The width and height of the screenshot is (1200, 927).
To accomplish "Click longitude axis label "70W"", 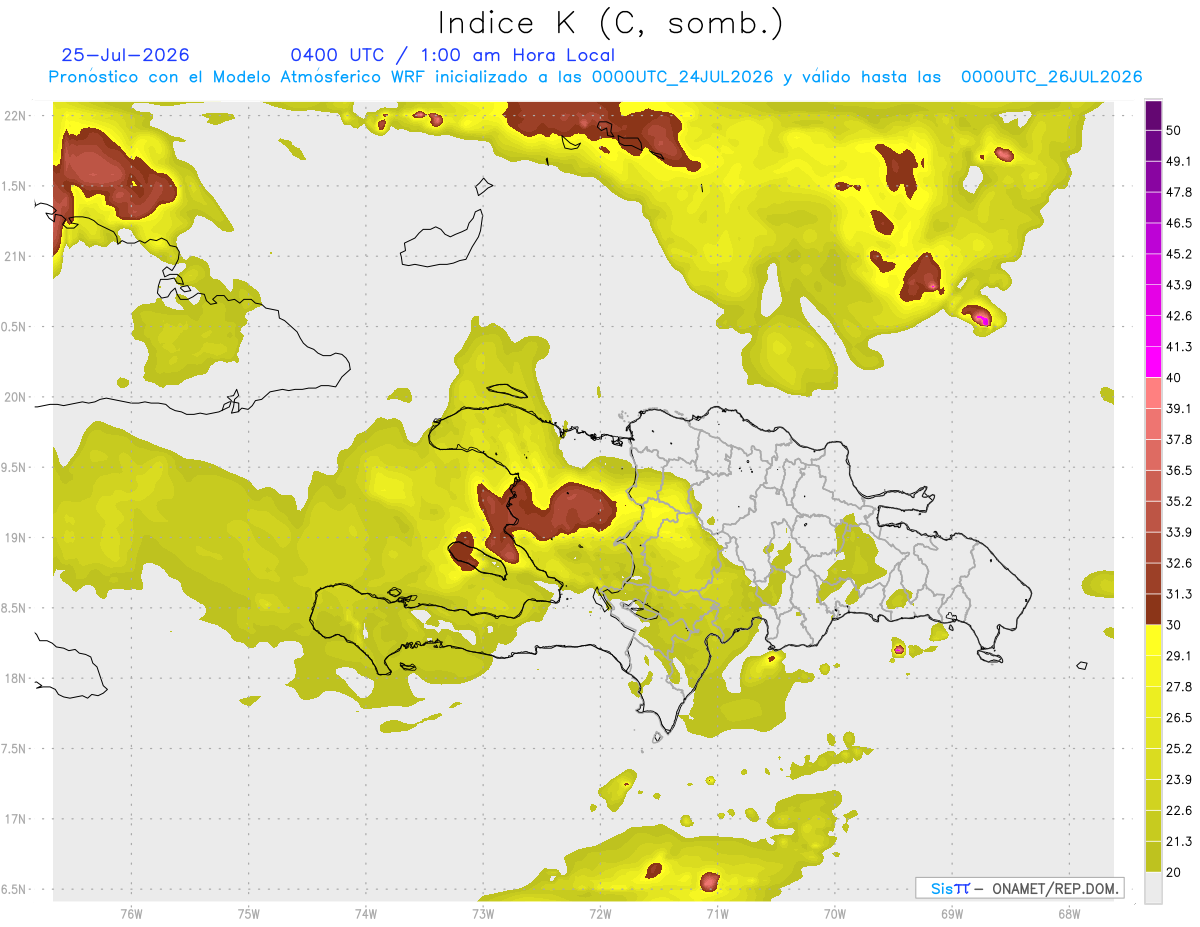I will coord(834,914).
